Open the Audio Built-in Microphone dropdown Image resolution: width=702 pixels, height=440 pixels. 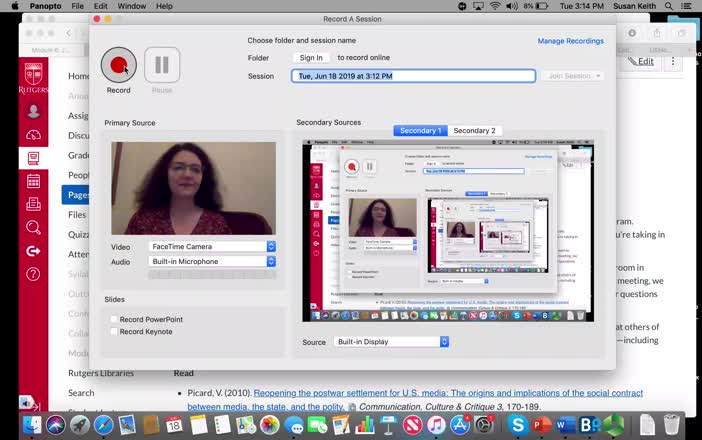pos(212,261)
